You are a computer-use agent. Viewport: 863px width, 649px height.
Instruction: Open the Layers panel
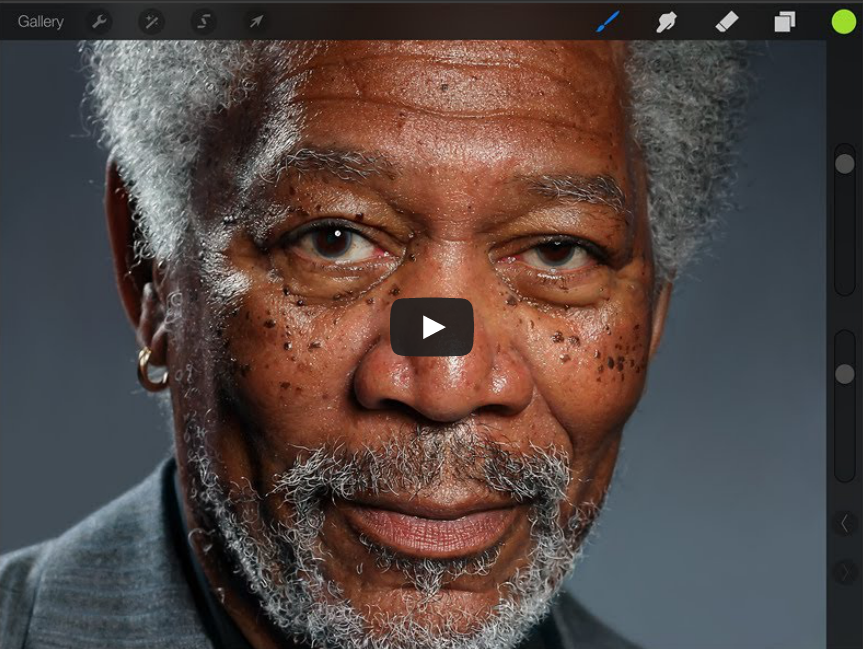[785, 21]
